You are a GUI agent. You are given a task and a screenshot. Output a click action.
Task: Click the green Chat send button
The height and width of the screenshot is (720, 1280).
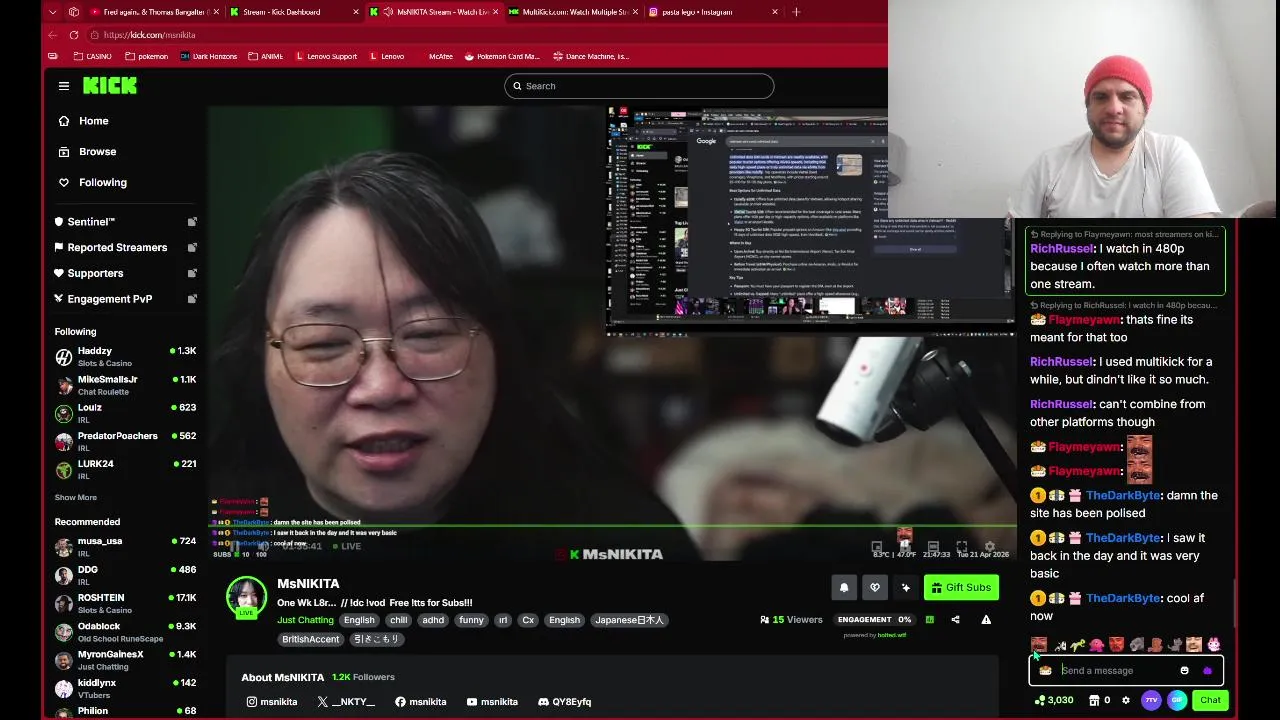point(1210,700)
